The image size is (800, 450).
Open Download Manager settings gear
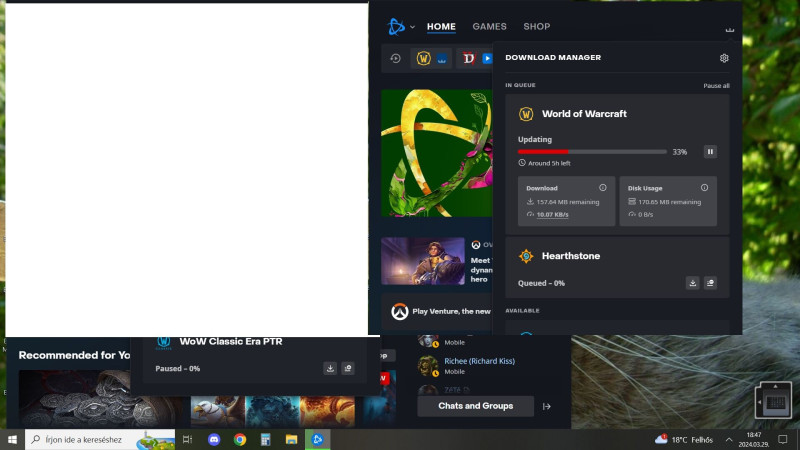724,58
